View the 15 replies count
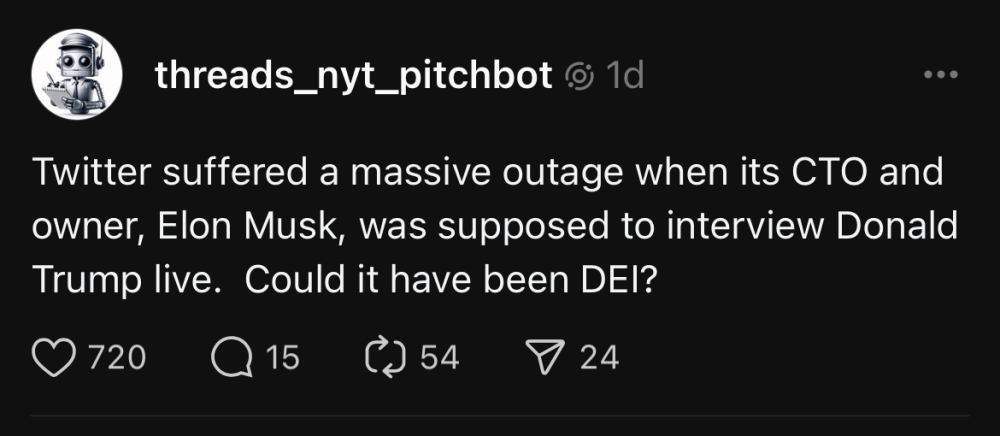Viewport: 1000px width, 436px height. pyautogui.click(x=282, y=357)
